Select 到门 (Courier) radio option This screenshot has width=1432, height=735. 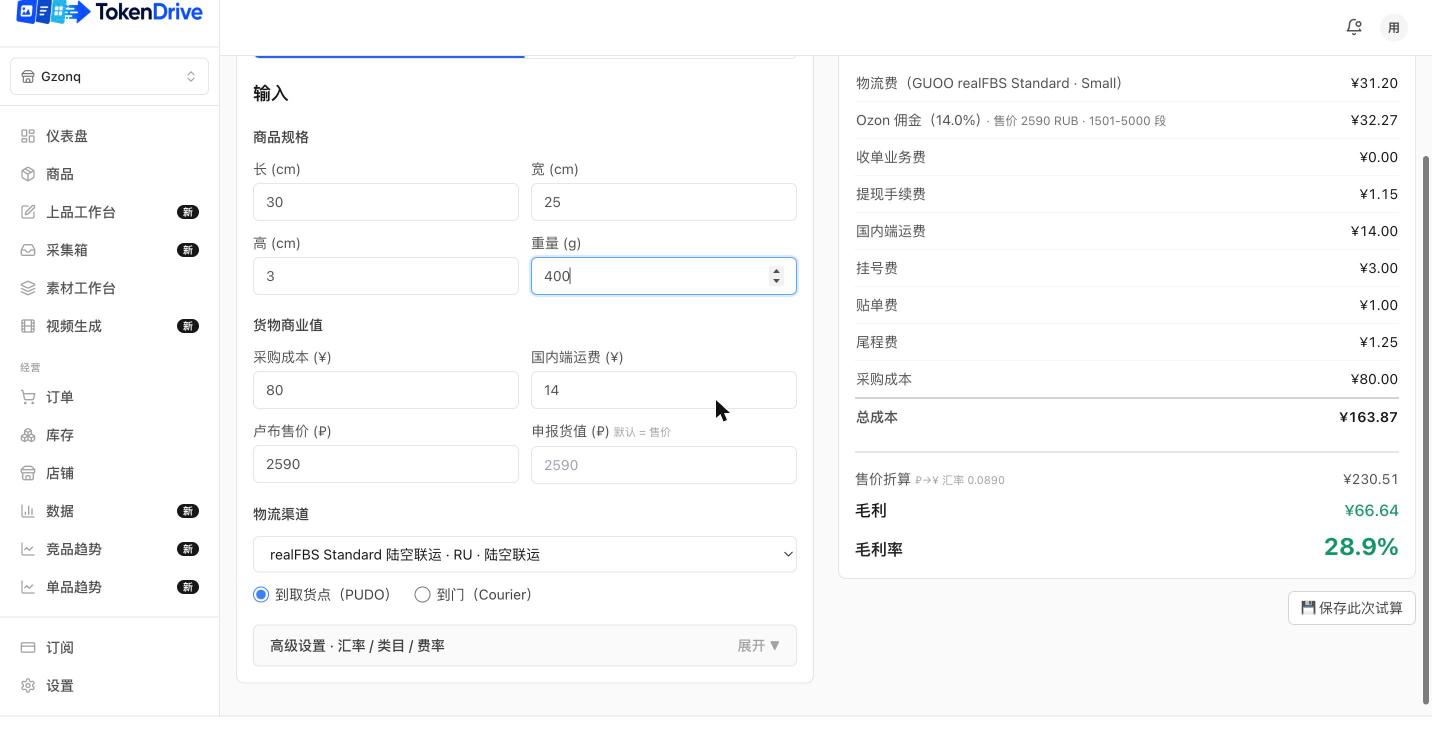tap(422, 594)
